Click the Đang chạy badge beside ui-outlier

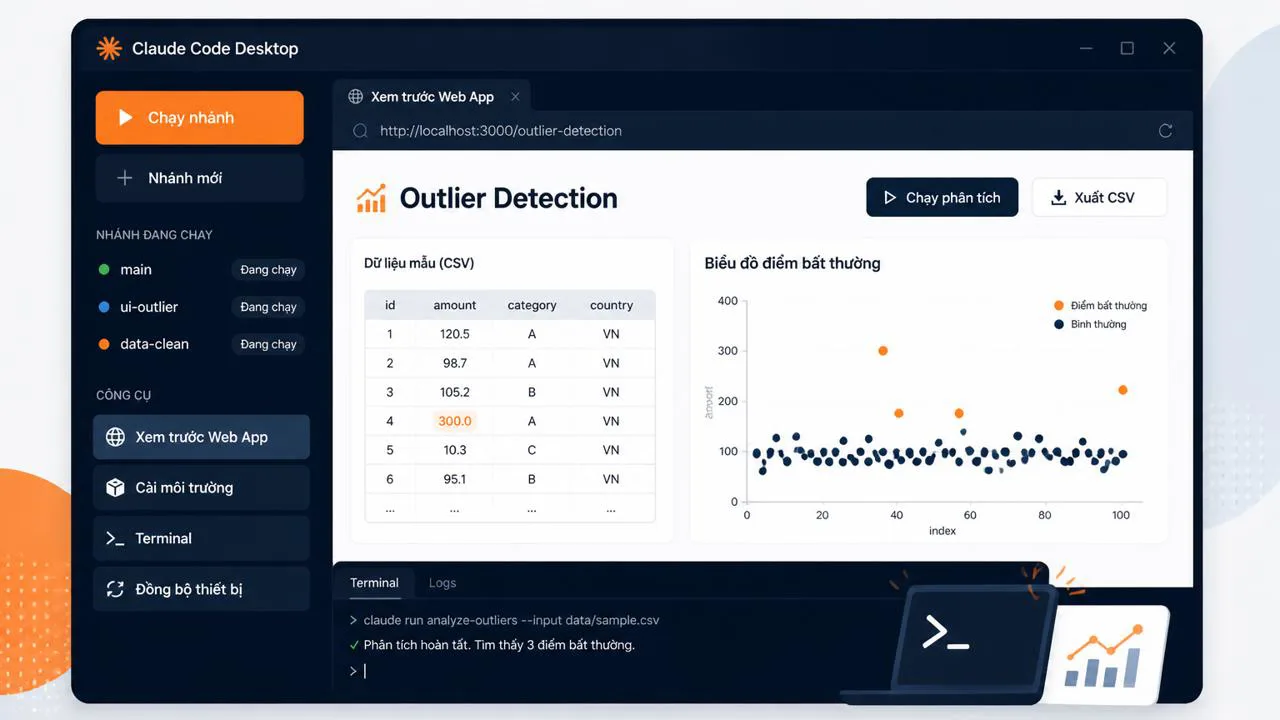pos(268,307)
